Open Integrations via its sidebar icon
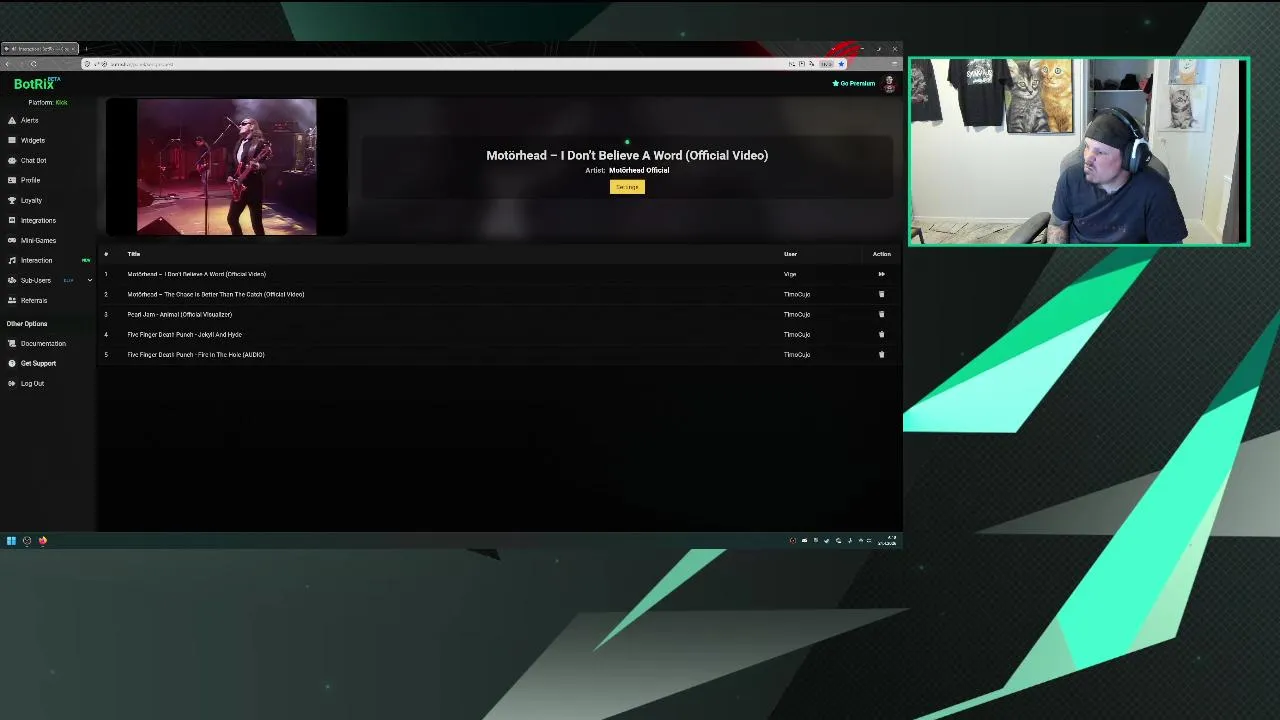Viewport: 1280px width, 720px height. pos(12,220)
